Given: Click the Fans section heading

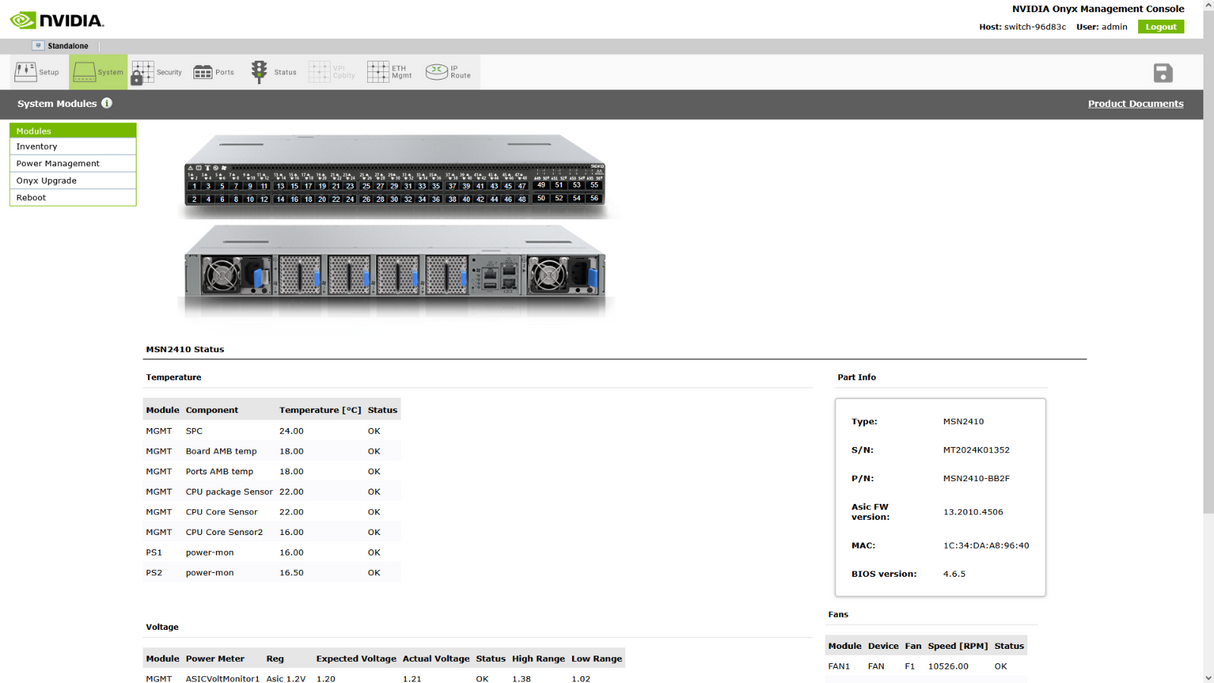Looking at the screenshot, I should 838,614.
